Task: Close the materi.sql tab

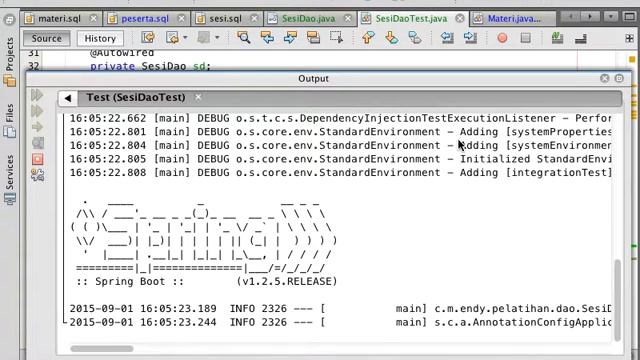Action: point(93,19)
